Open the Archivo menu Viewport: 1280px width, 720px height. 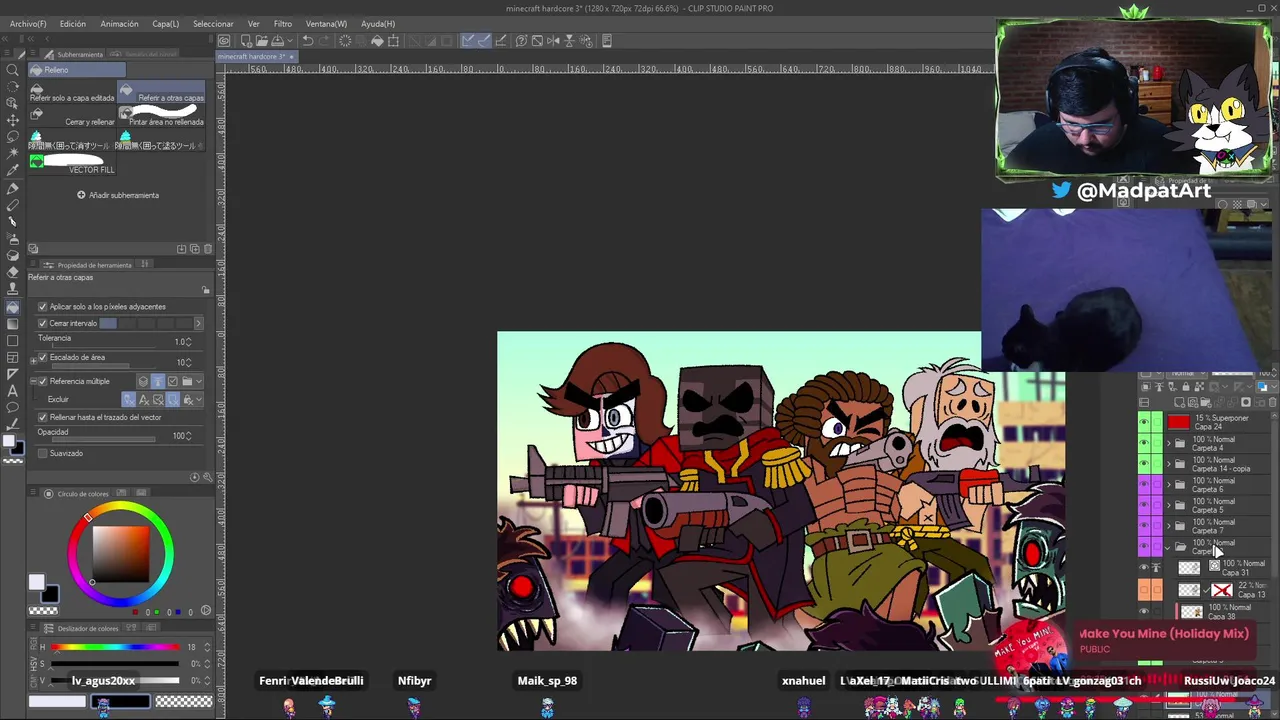(x=28, y=24)
